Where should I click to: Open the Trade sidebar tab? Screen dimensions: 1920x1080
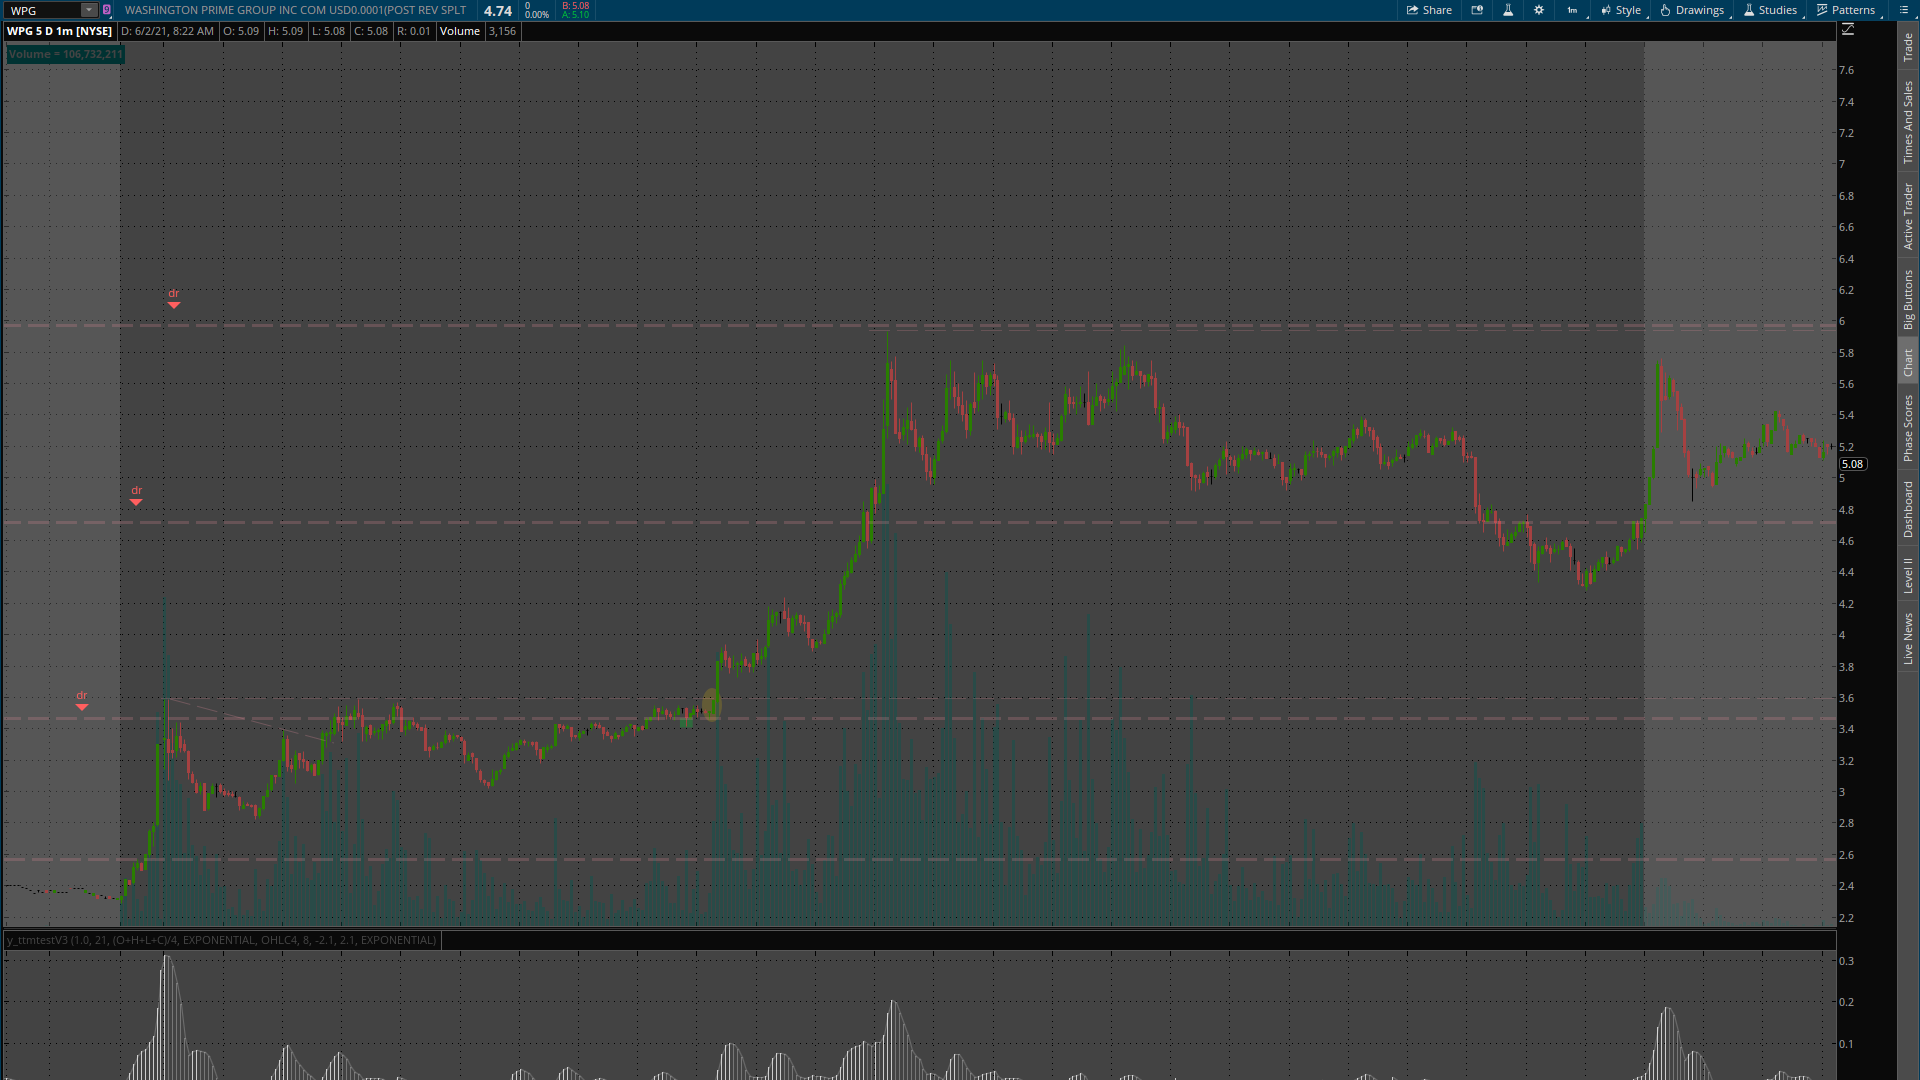point(1908,47)
